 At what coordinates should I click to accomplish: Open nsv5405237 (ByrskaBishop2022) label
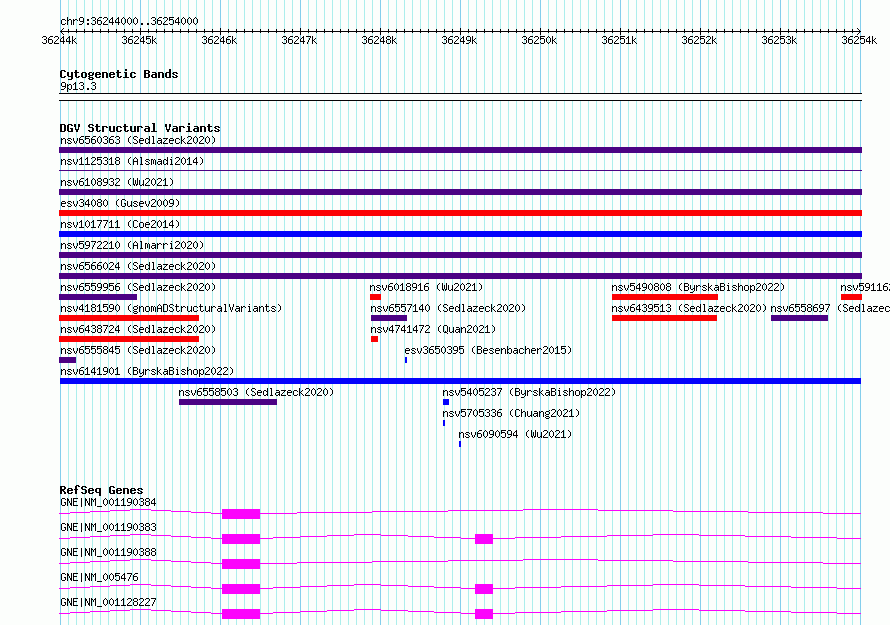[529, 392]
